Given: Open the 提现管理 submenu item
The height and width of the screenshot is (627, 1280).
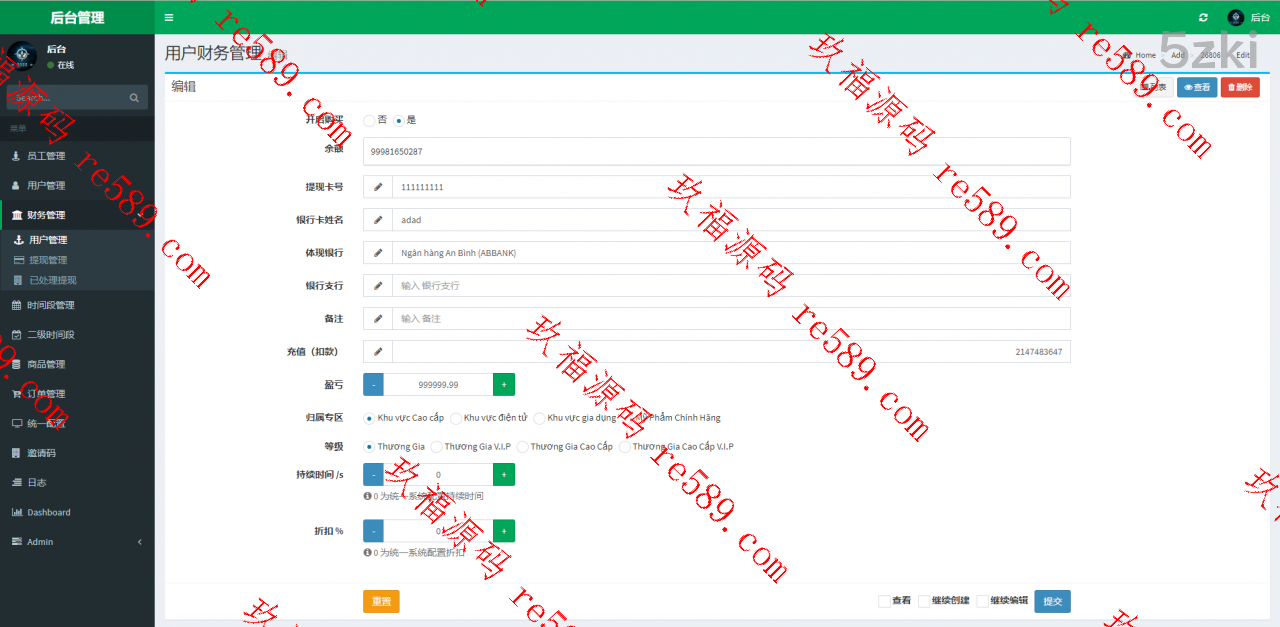Looking at the screenshot, I should click(x=48, y=260).
